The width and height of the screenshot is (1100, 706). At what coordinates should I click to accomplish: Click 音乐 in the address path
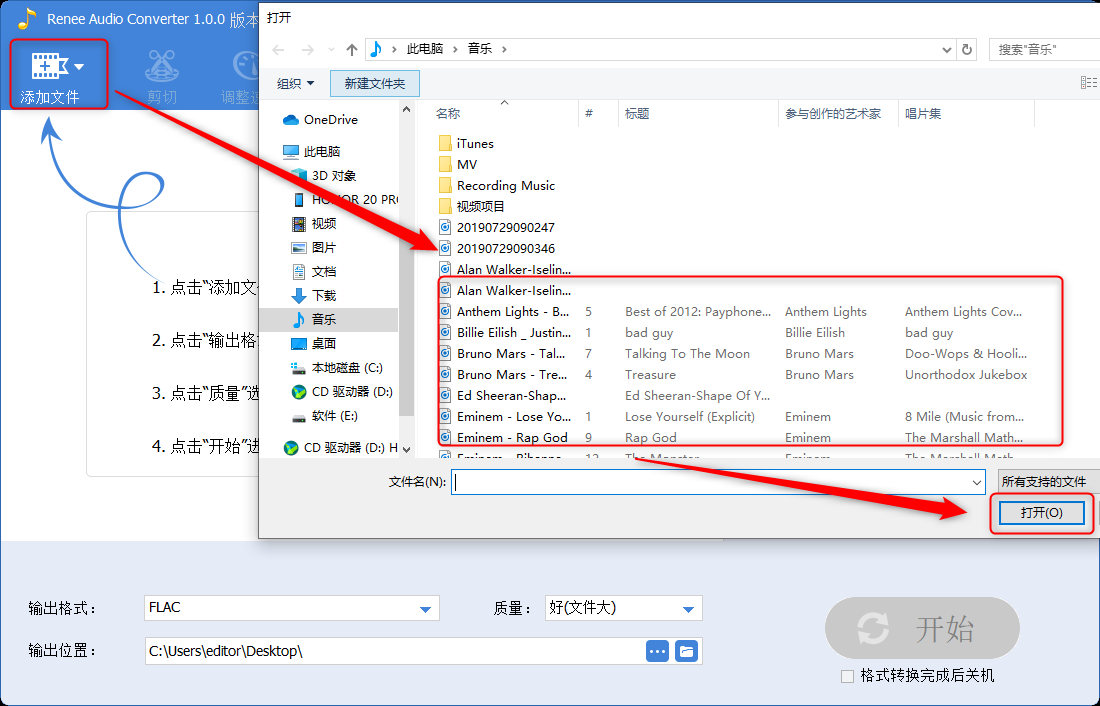pyautogui.click(x=480, y=48)
